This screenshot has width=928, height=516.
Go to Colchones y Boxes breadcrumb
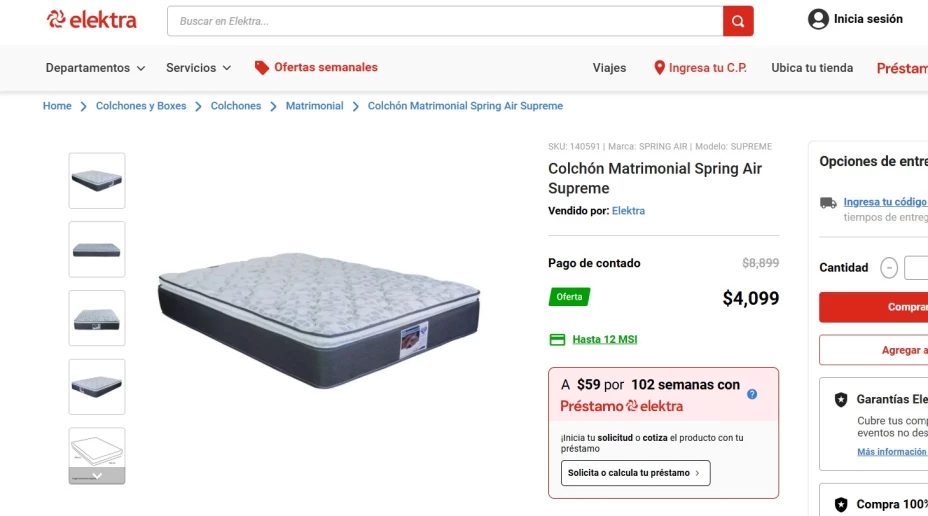pyautogui.click(x=141, y=106)
